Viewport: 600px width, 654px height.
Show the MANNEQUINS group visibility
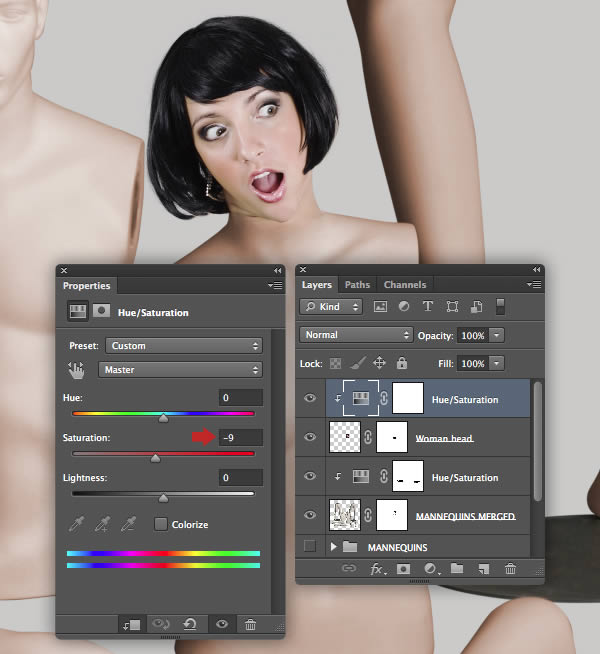[310, 547]
